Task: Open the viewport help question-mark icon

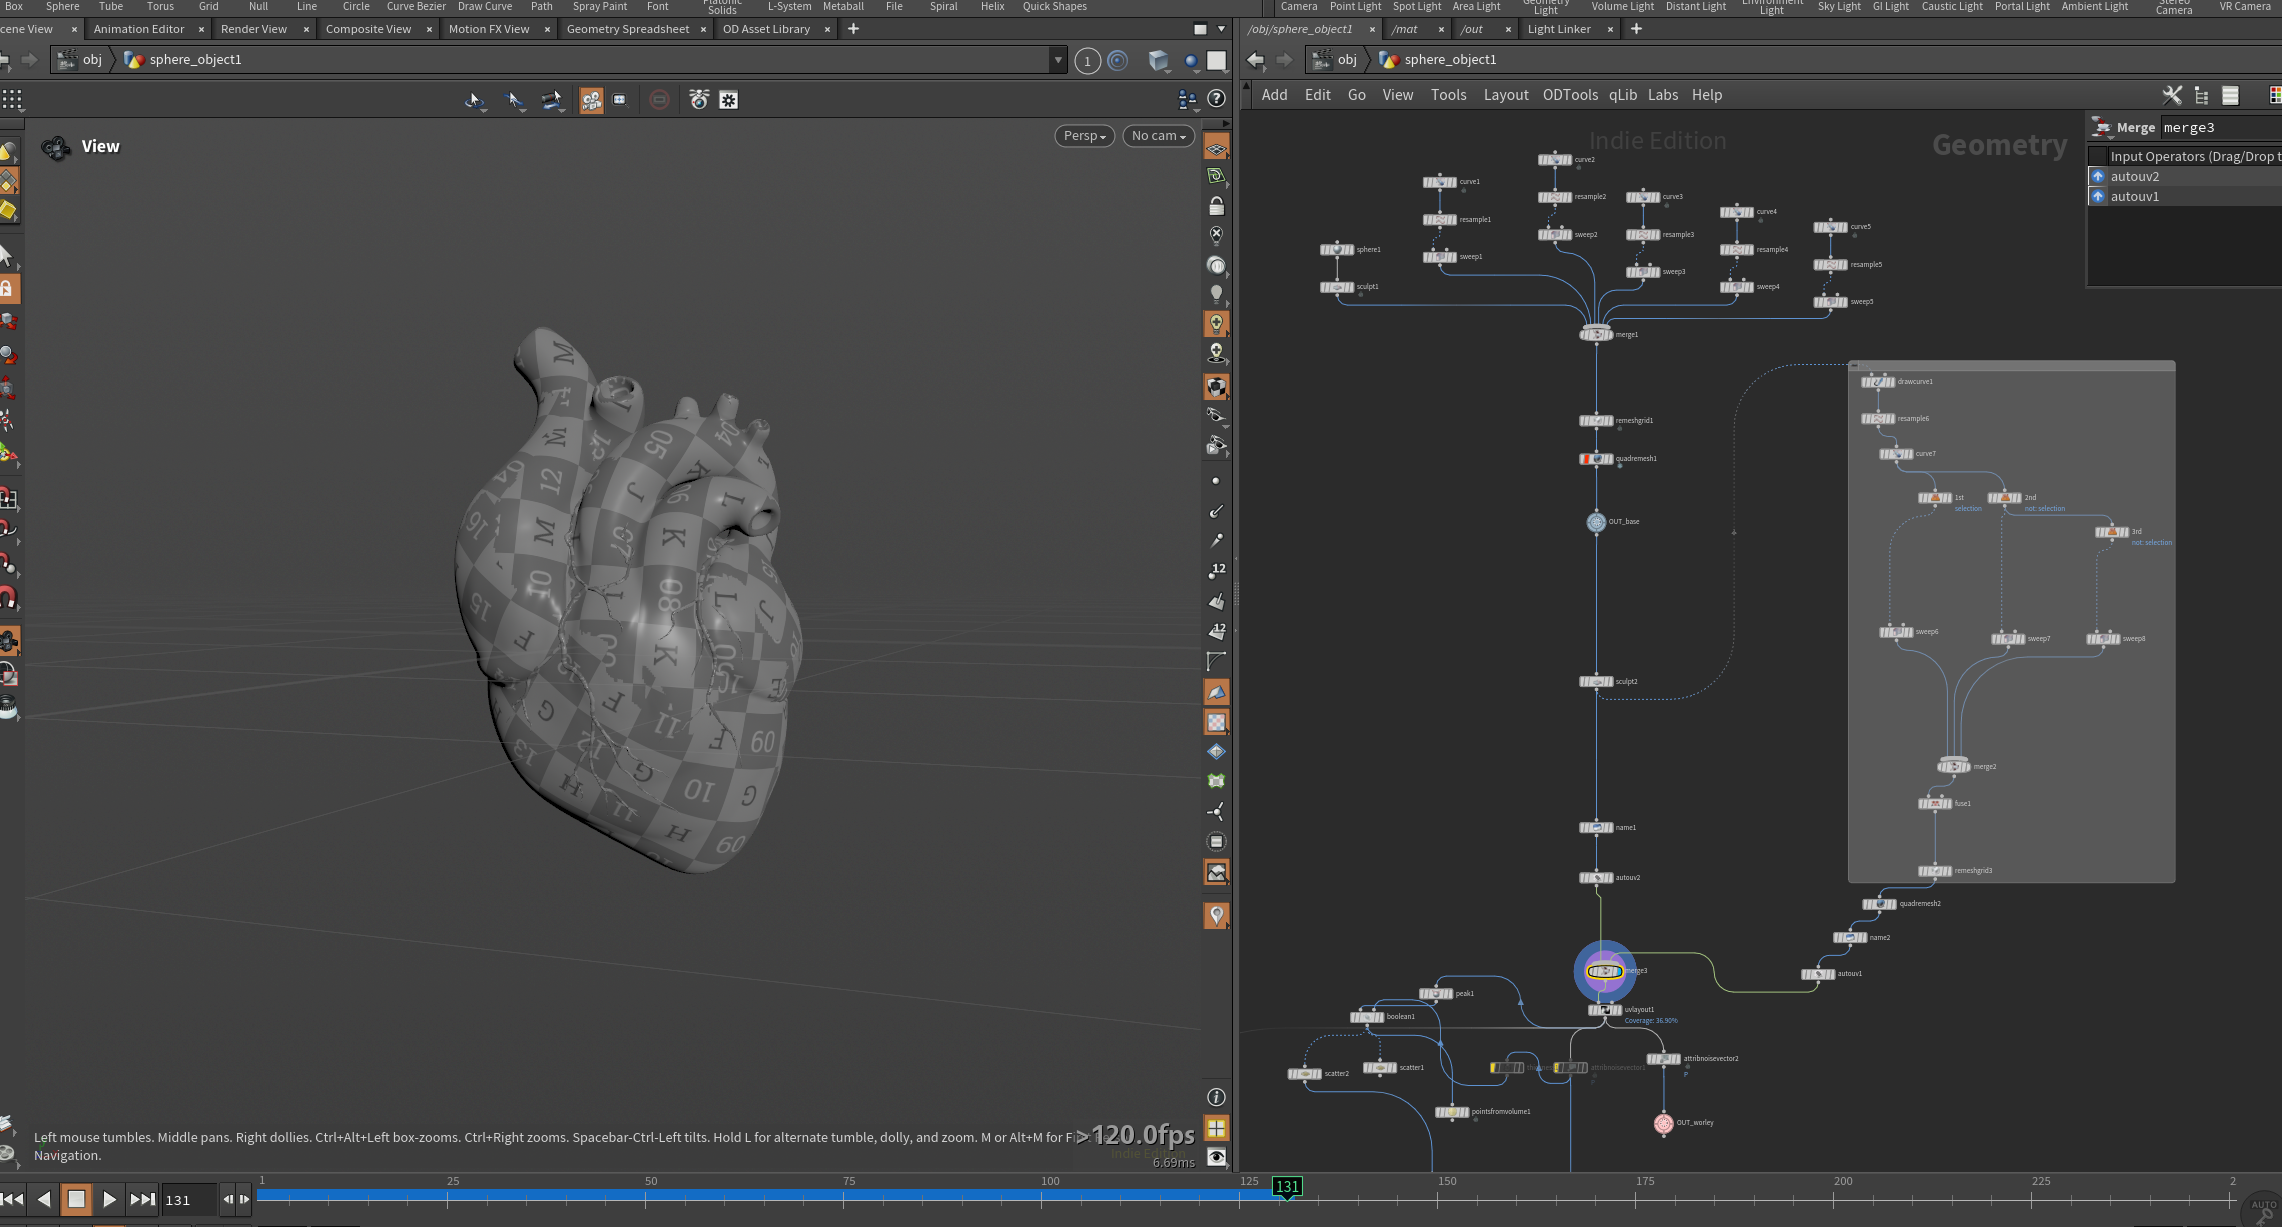Action: [x=1216, y=98]
